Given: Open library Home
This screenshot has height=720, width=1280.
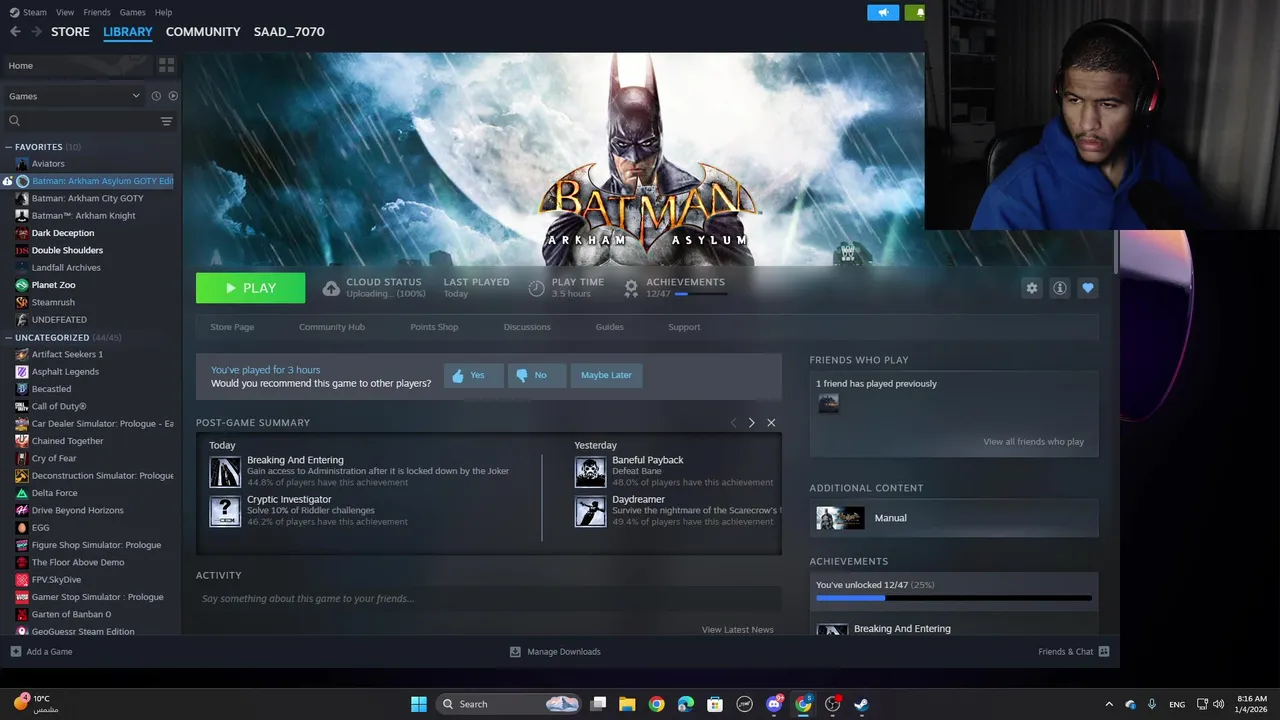Looking at the screenshot, I should (77, 65).
